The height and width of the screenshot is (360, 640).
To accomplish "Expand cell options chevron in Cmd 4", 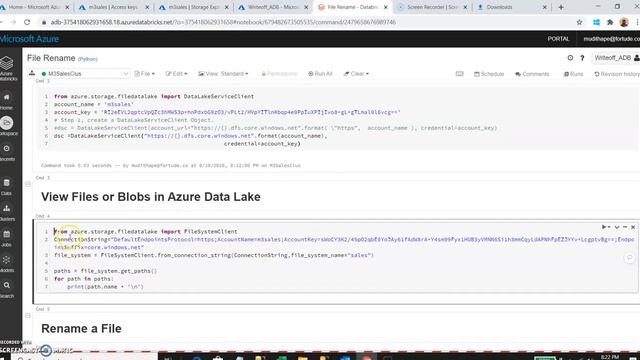I will (617, 227).
